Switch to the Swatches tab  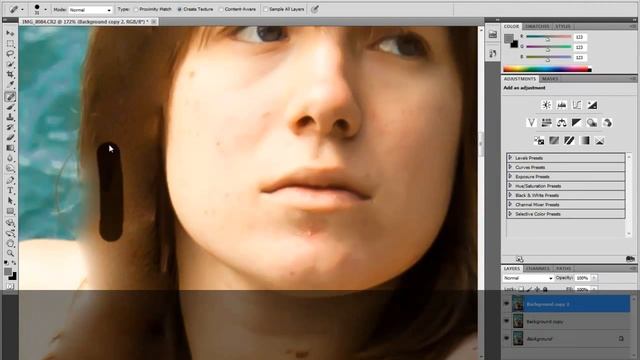point(537,26)
